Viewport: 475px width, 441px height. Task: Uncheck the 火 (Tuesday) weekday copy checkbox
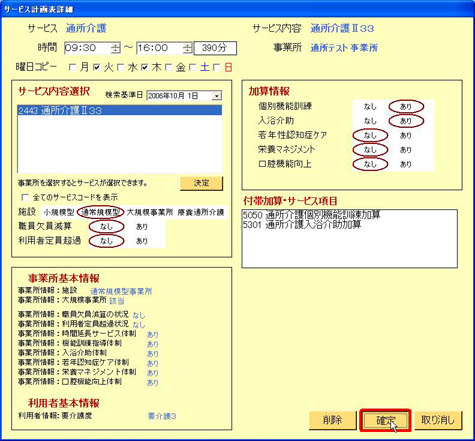(97, 68)
